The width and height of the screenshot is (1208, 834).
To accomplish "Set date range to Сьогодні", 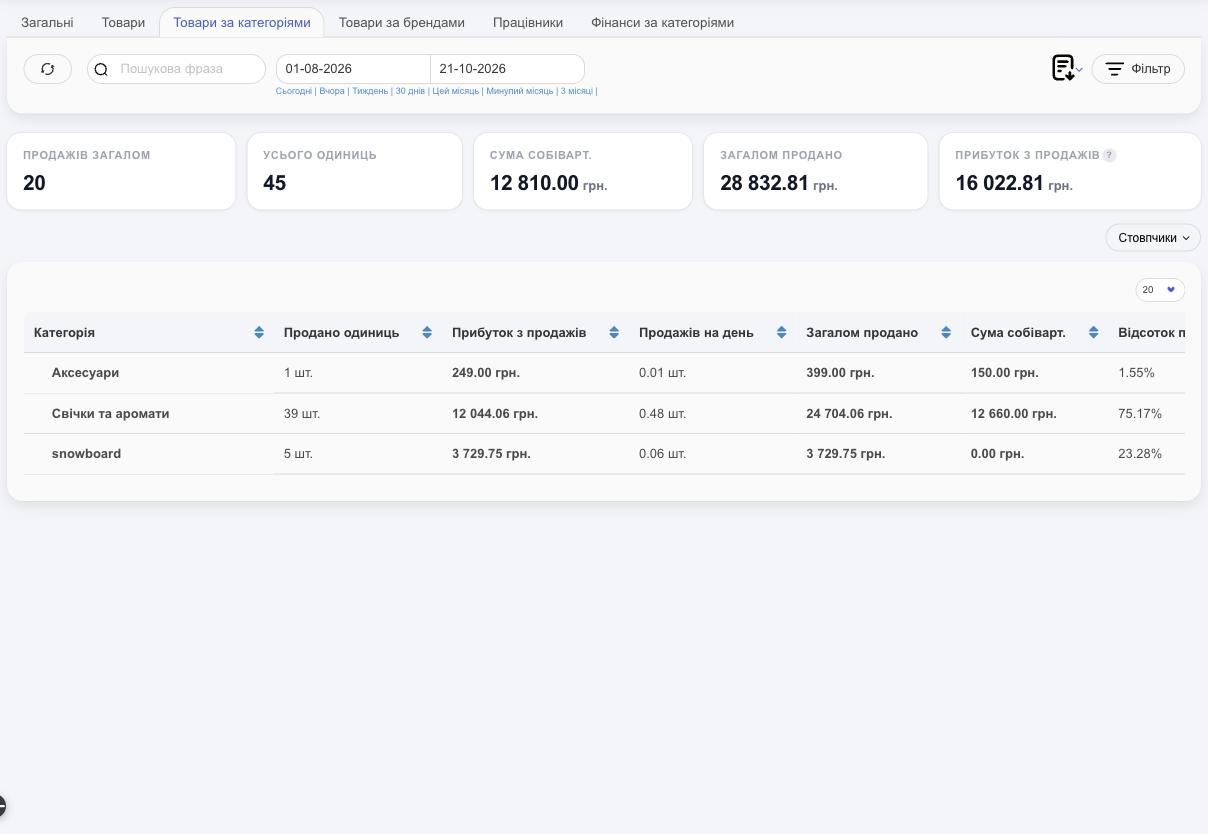I will click(x=294, y=91).
